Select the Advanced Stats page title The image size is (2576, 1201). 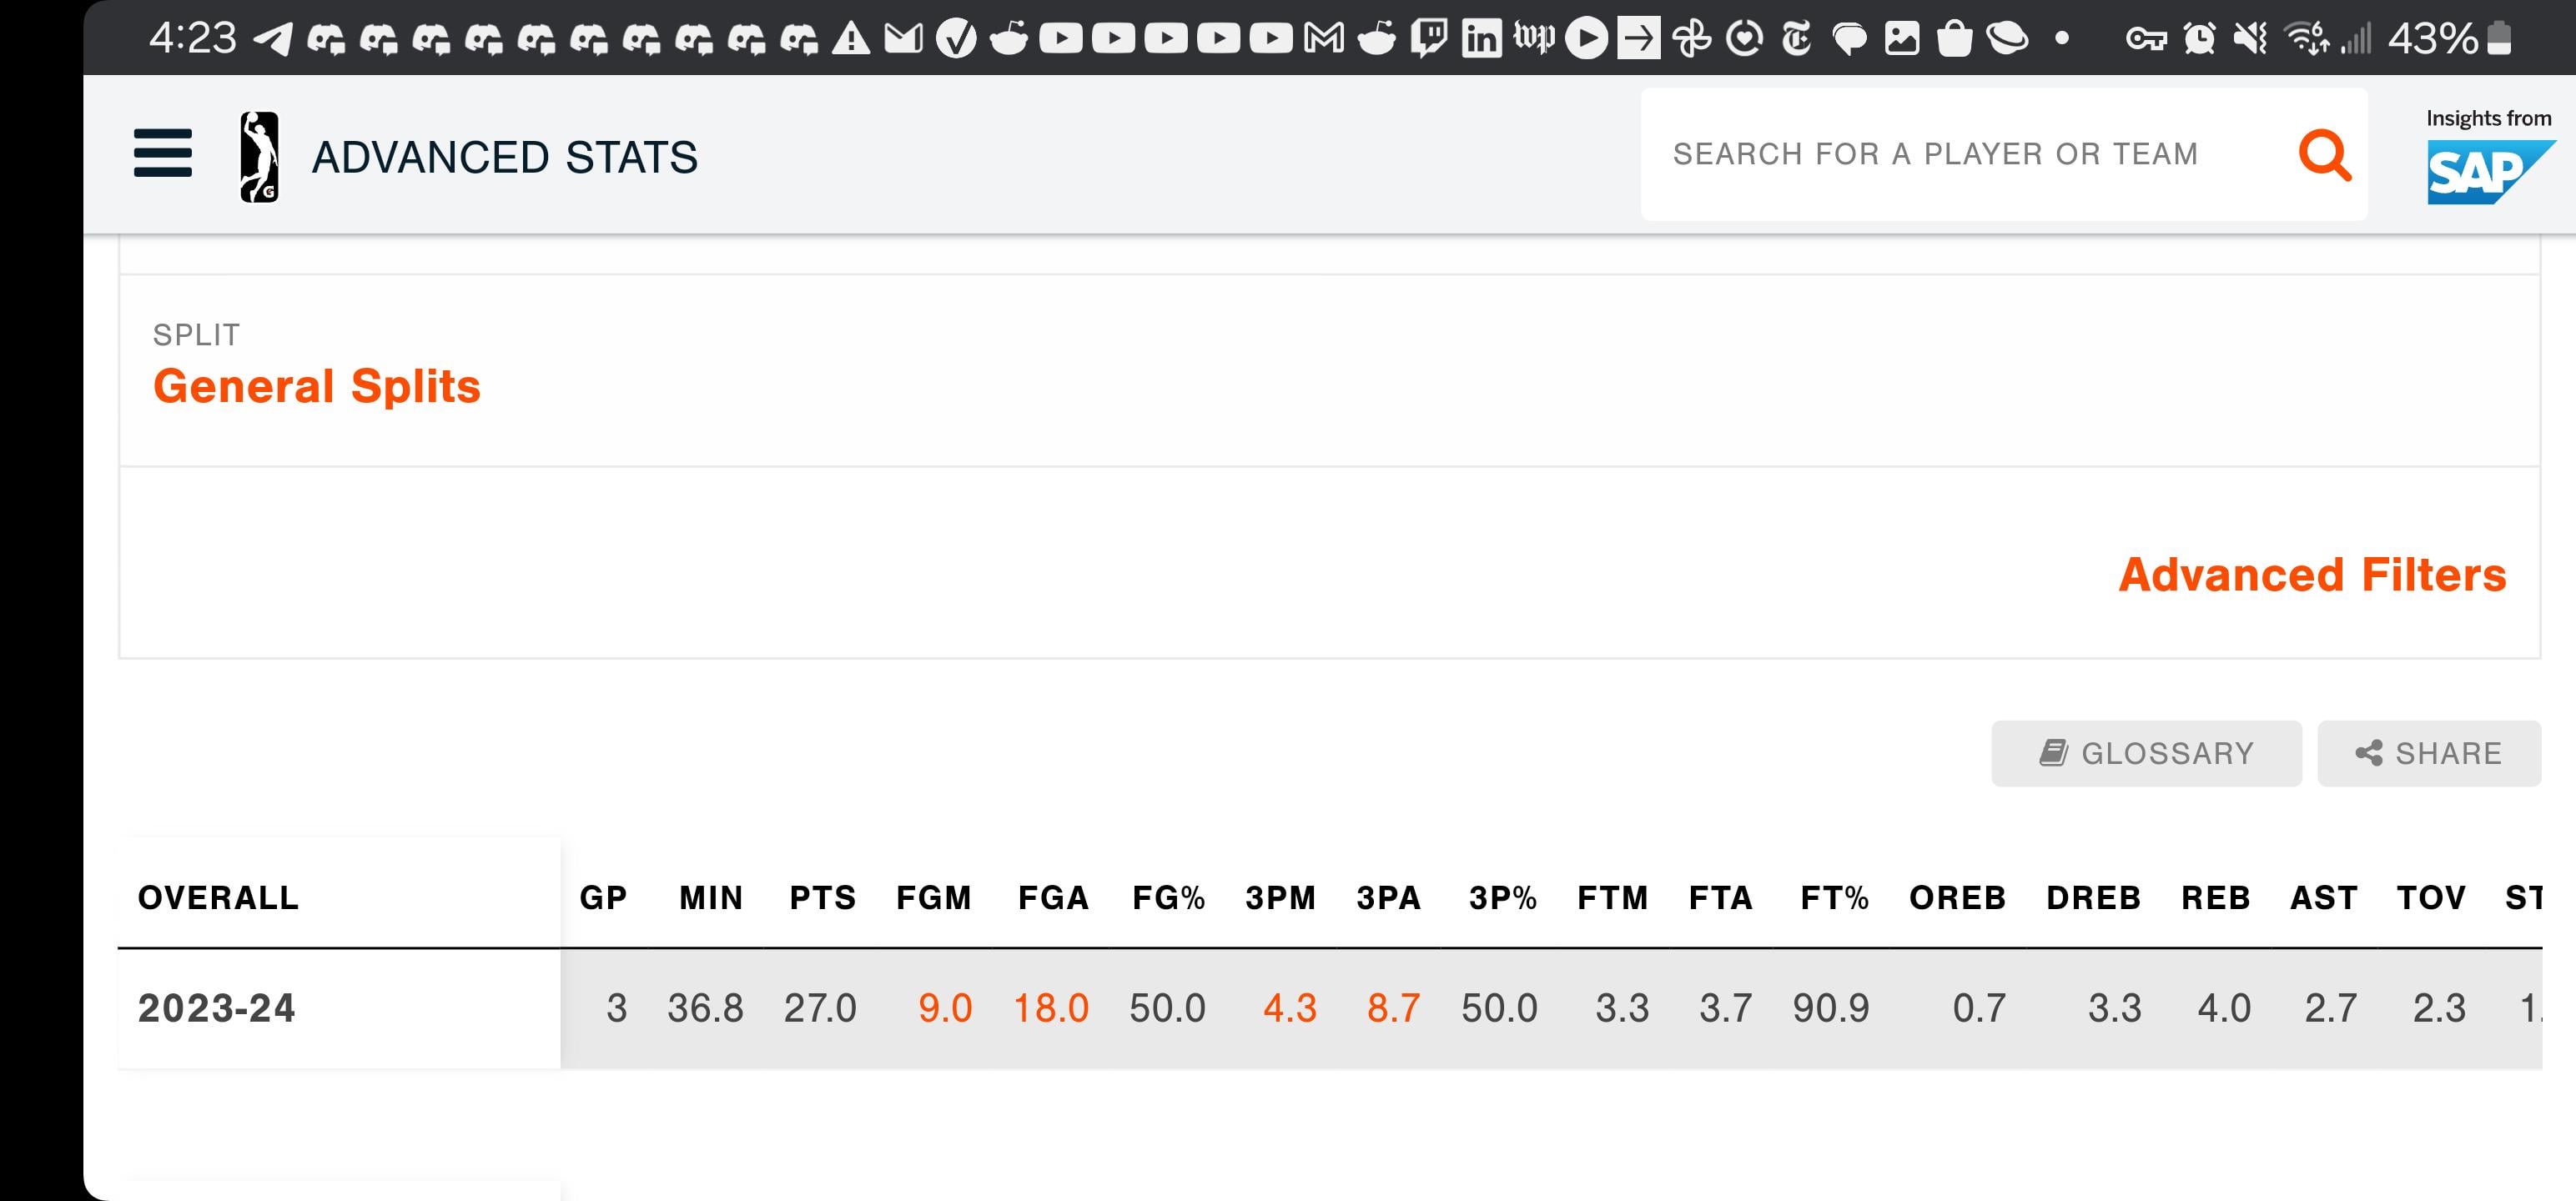pos(504,158)
